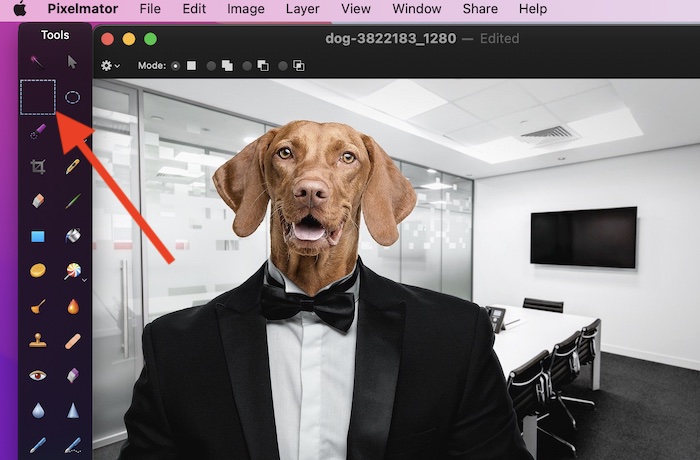The height and width of the screenshot is (460, 700).
Task: Click the Subtract from Selection squares icon
Action: pos(263,66)
